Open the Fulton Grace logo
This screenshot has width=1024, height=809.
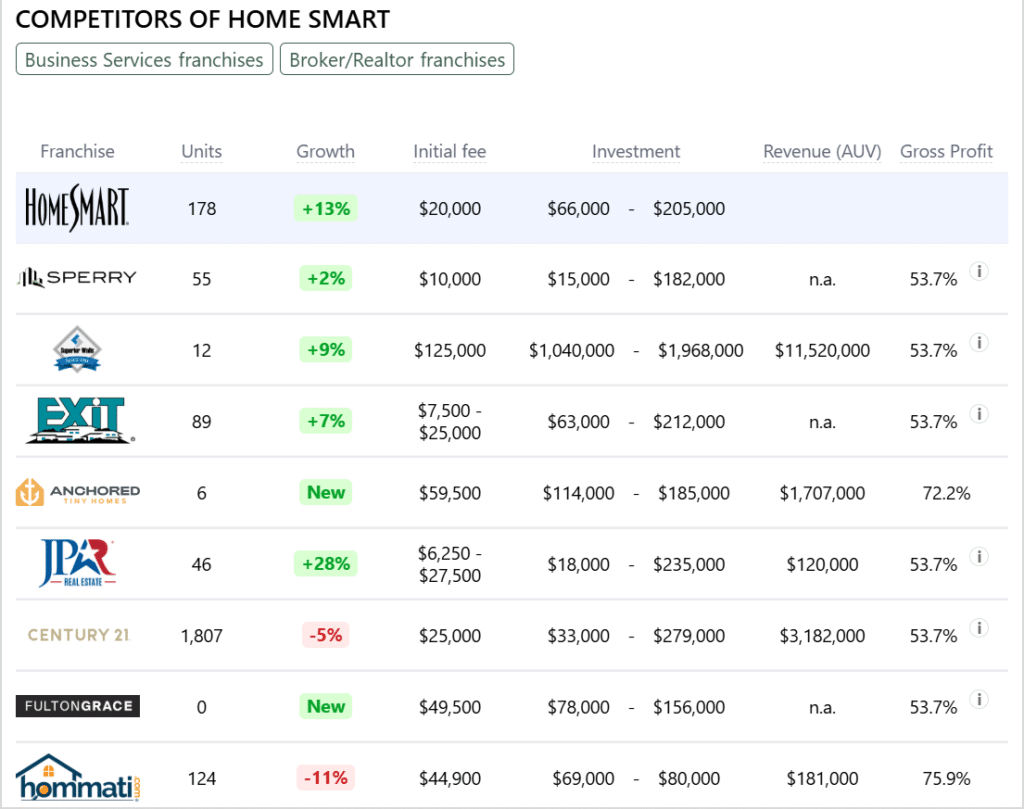pos(78,706)
